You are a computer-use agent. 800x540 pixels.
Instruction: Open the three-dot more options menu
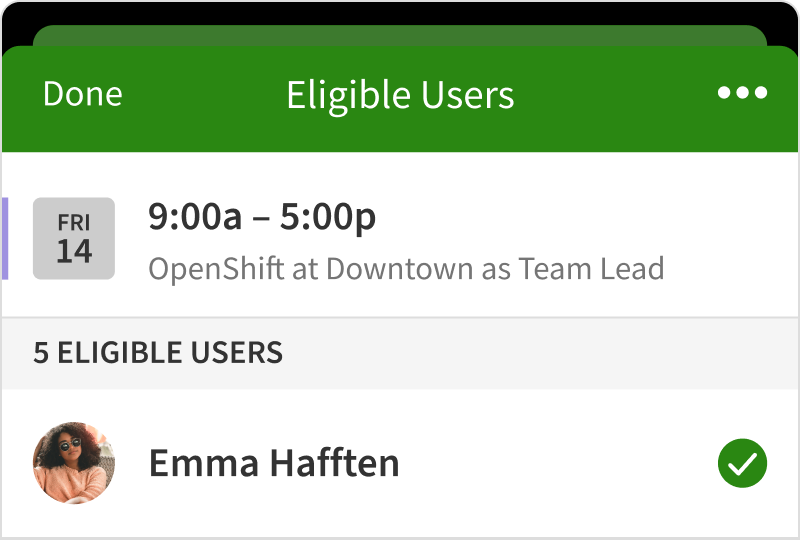pos(742,93)
